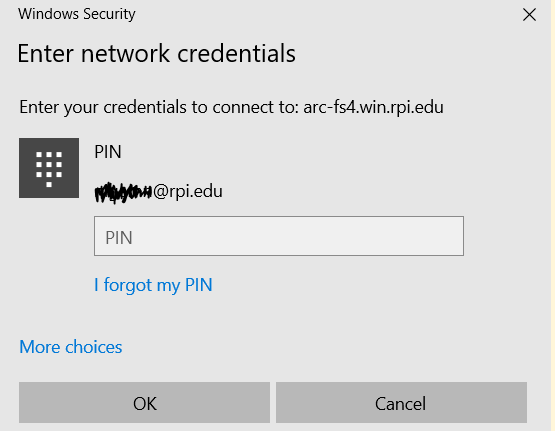Click the empty title bar area next to Windows Security
The width and height of the screenshot is (555, 431).
tap(326, 15)
